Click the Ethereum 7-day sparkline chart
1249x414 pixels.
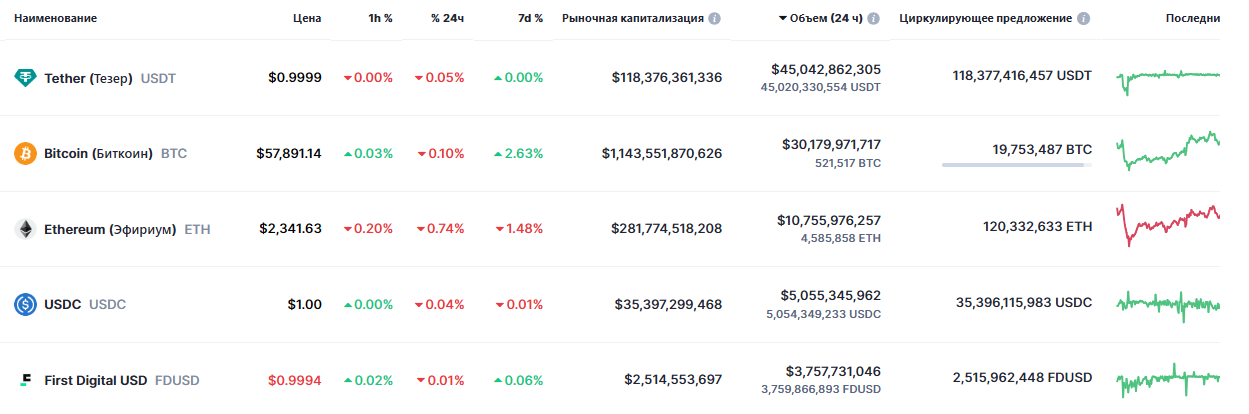[1168, 225]
